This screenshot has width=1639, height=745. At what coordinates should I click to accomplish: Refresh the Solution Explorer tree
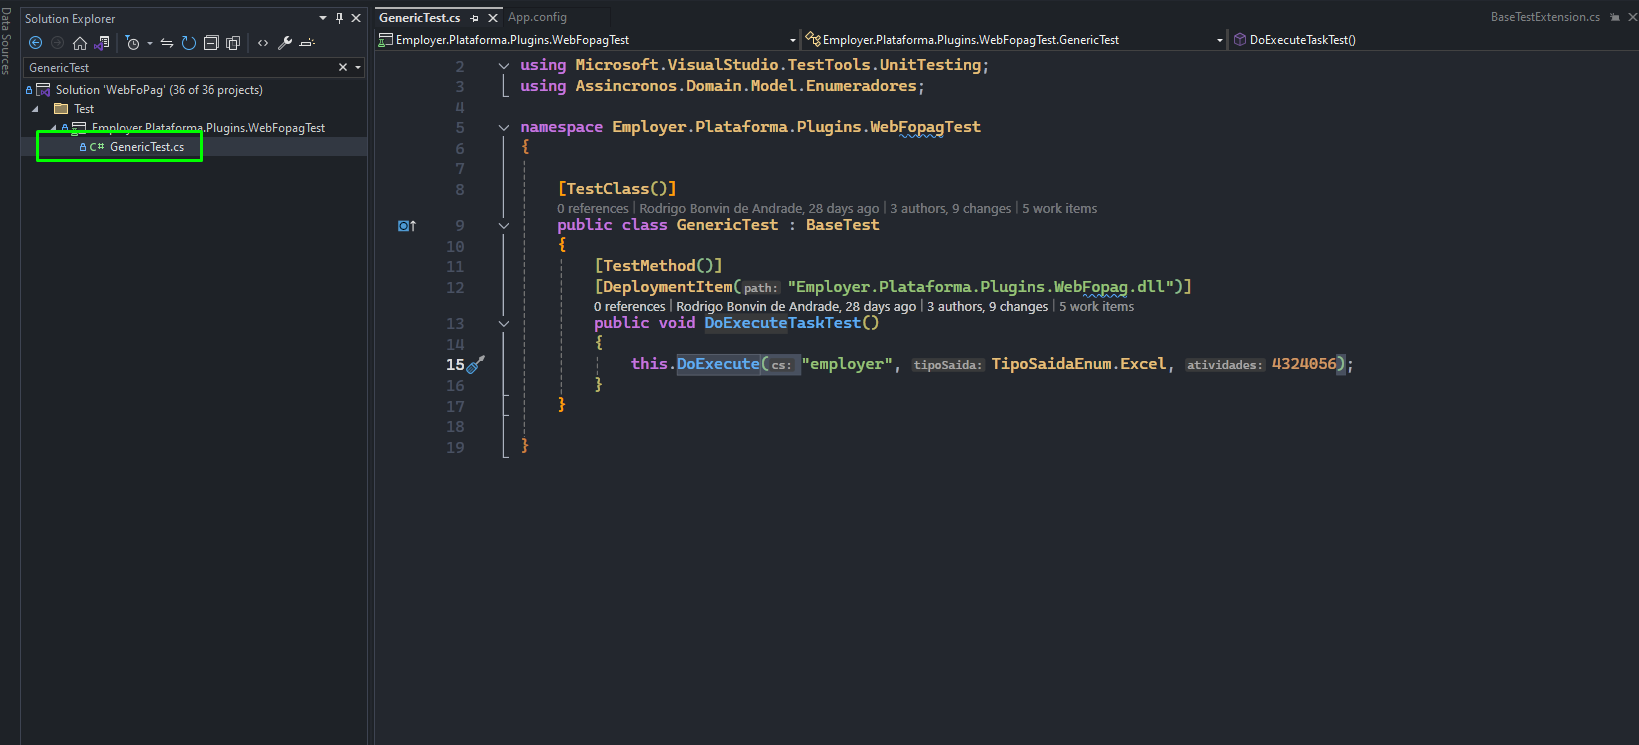[x=188, y=43]
